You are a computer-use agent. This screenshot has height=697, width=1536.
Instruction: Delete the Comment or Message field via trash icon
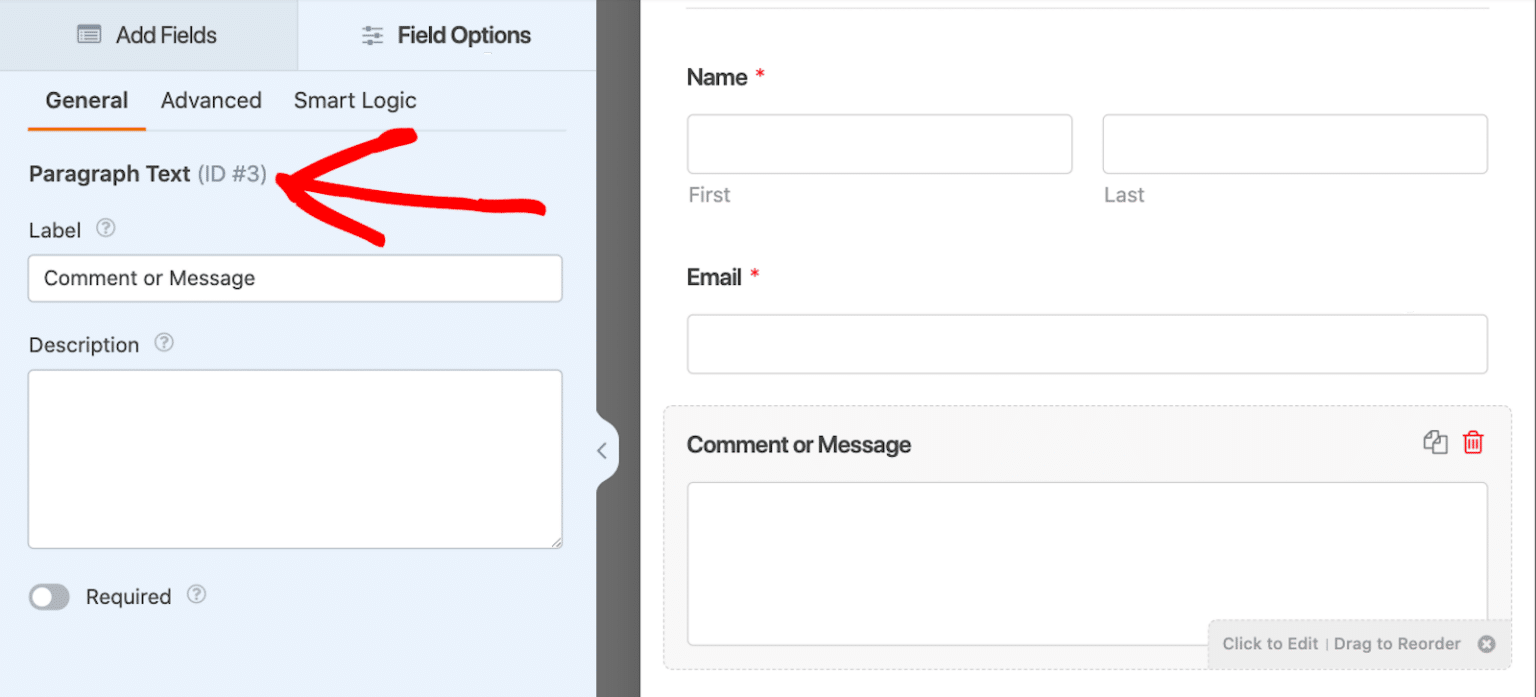[x=1473, y=442]
